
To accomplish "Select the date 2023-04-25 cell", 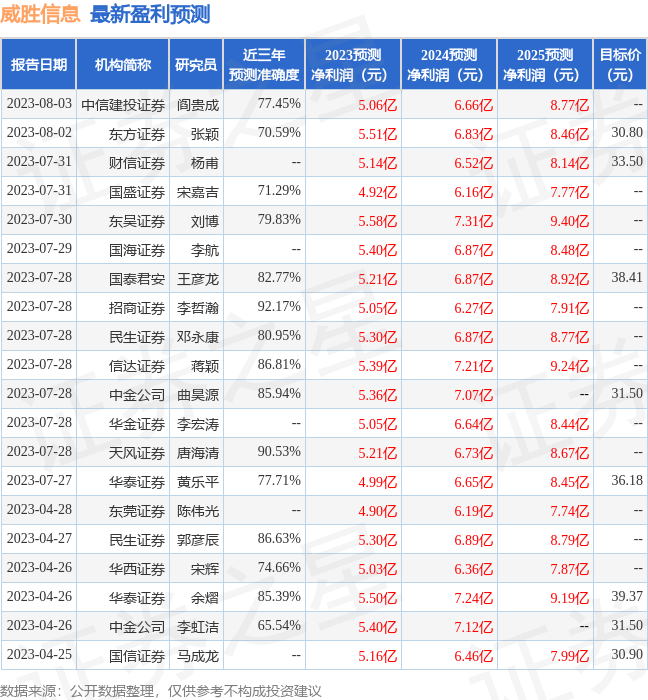I will 39,655.
